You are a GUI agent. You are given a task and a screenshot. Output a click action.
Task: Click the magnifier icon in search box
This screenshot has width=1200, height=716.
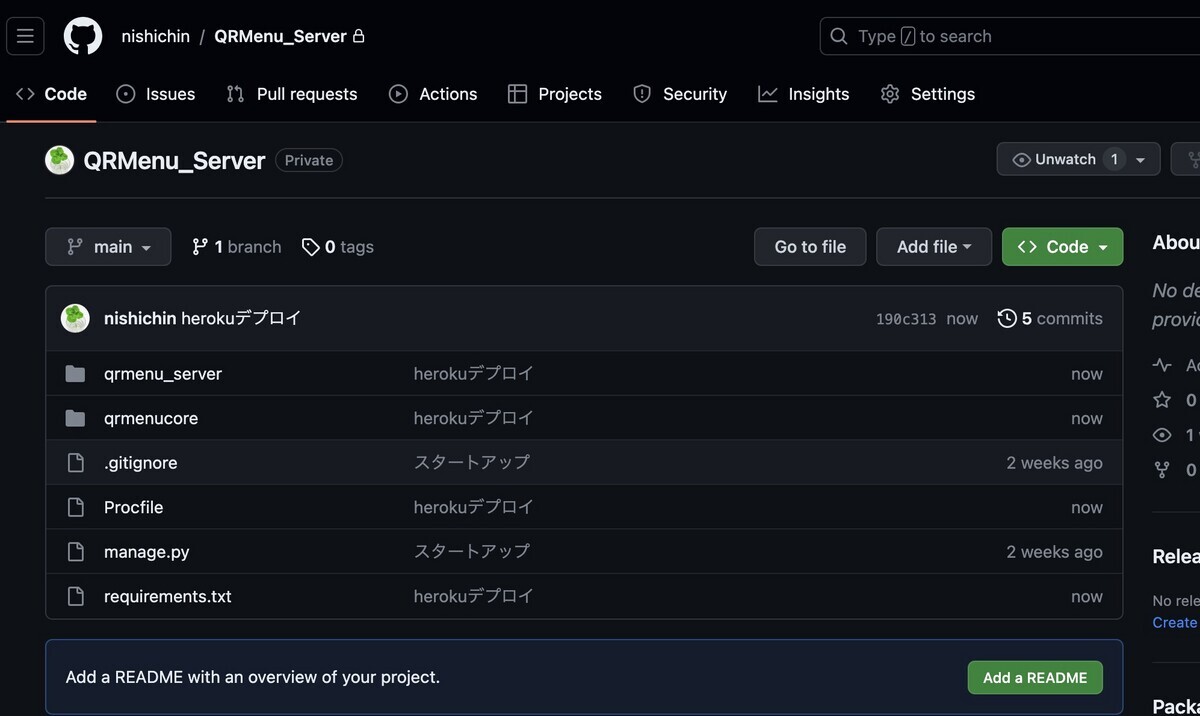point(839,36)
